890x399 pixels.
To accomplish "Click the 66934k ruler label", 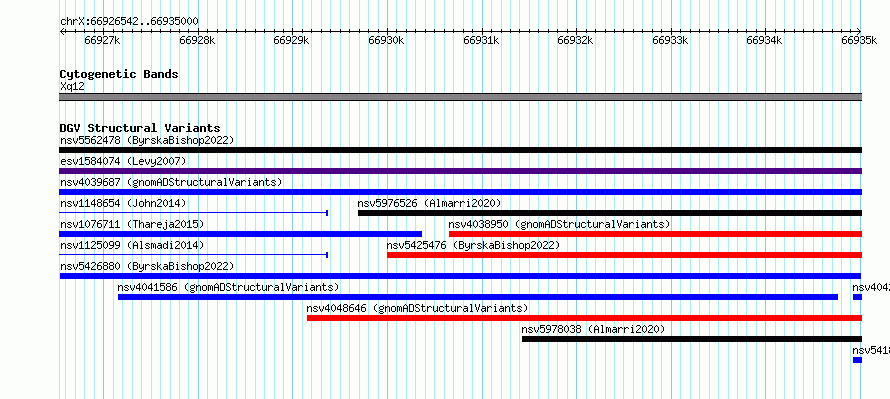I will click(x=764, y=40).
